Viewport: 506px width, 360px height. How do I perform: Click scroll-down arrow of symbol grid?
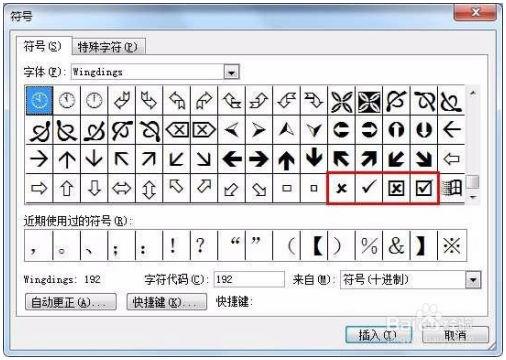coord(473,197)
